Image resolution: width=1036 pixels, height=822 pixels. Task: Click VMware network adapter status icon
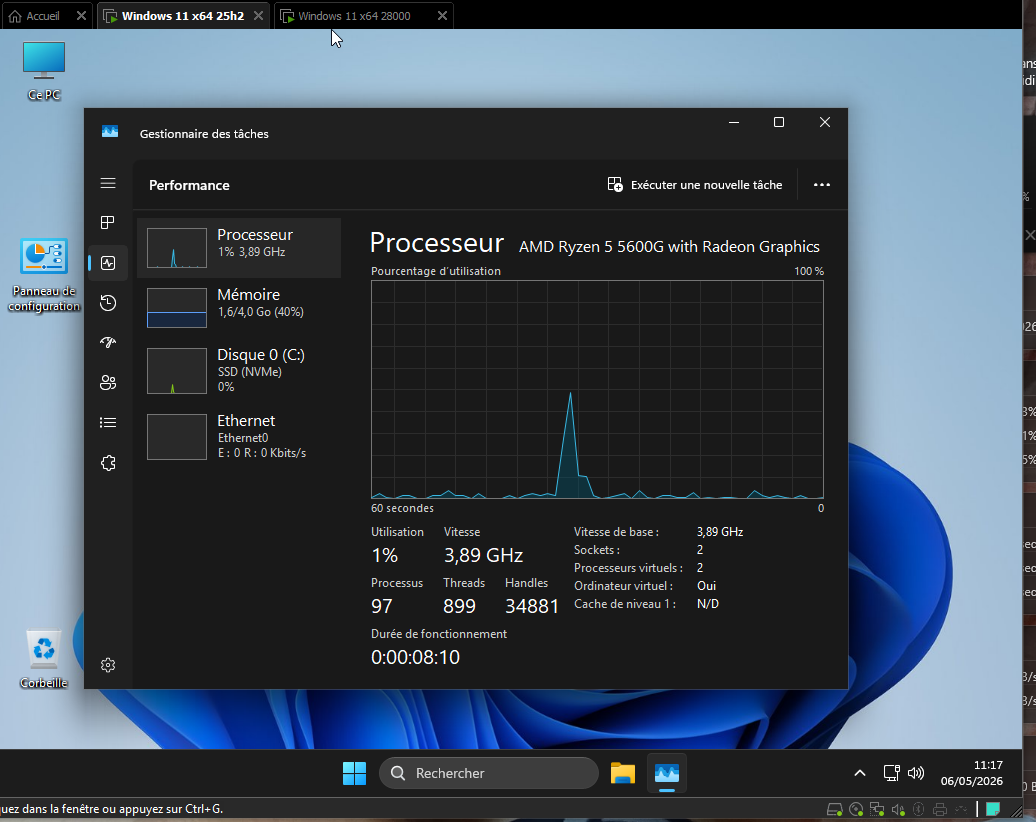pyautogui.click(x=877, y=809)
